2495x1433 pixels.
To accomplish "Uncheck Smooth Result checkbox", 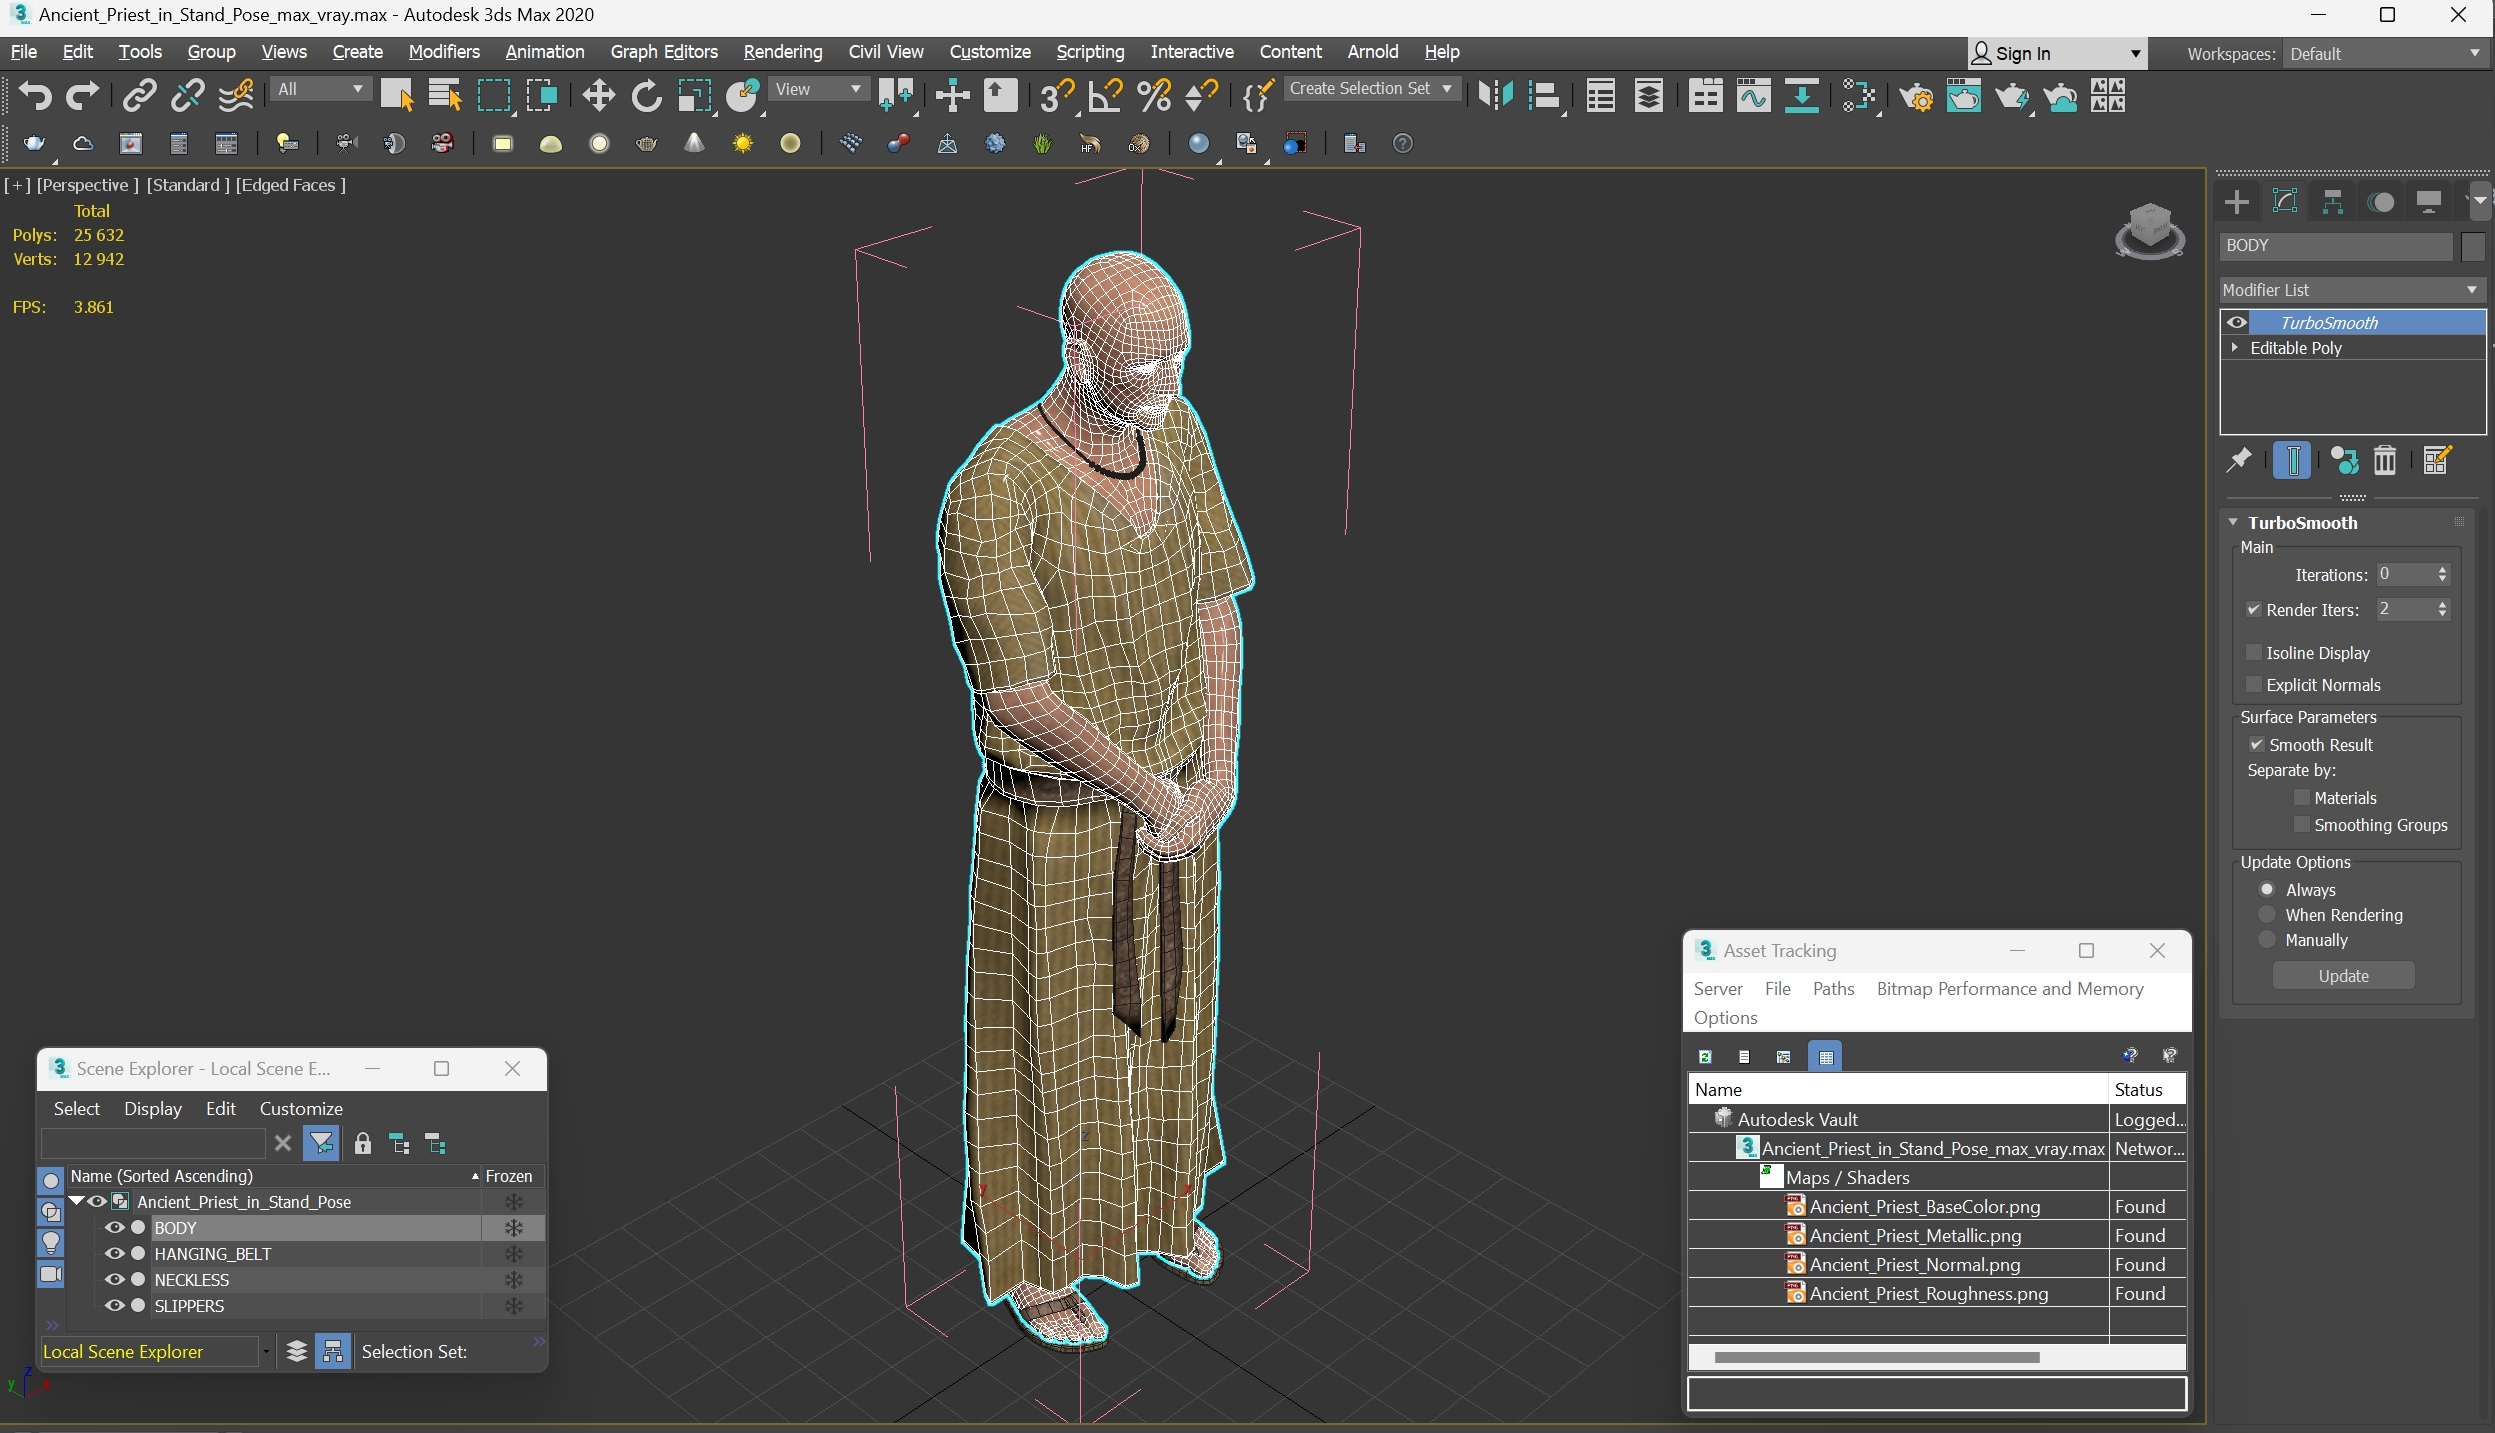I will coord(2257,744).
